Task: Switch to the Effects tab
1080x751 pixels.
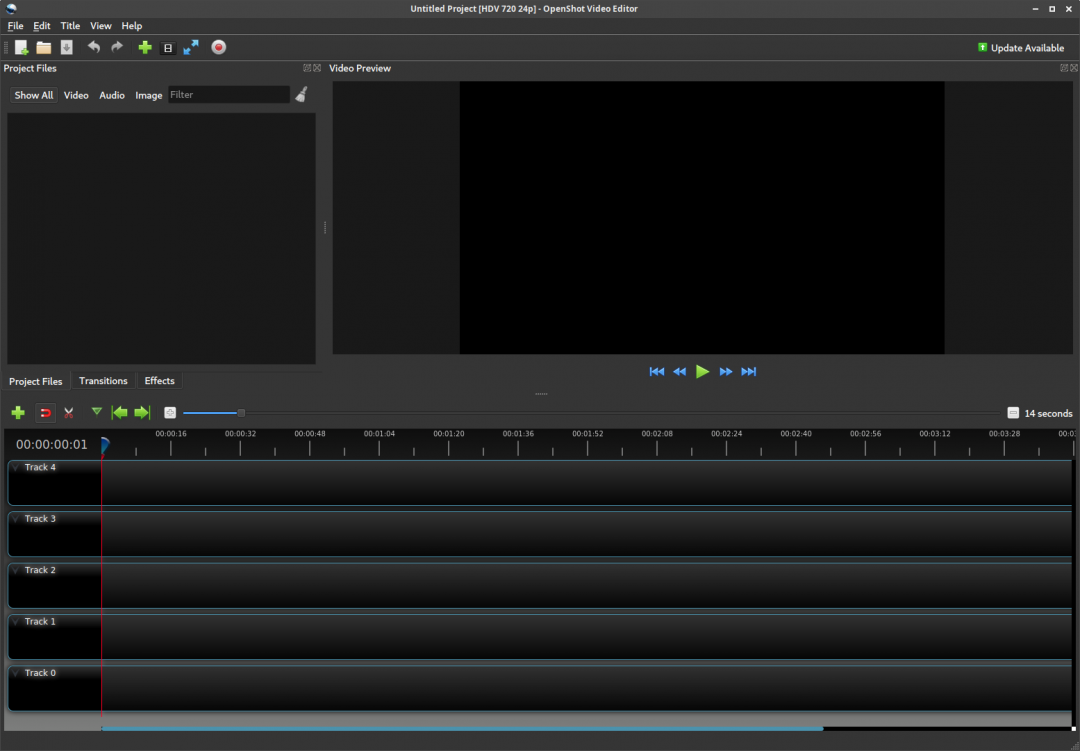Action: [160, 380]
